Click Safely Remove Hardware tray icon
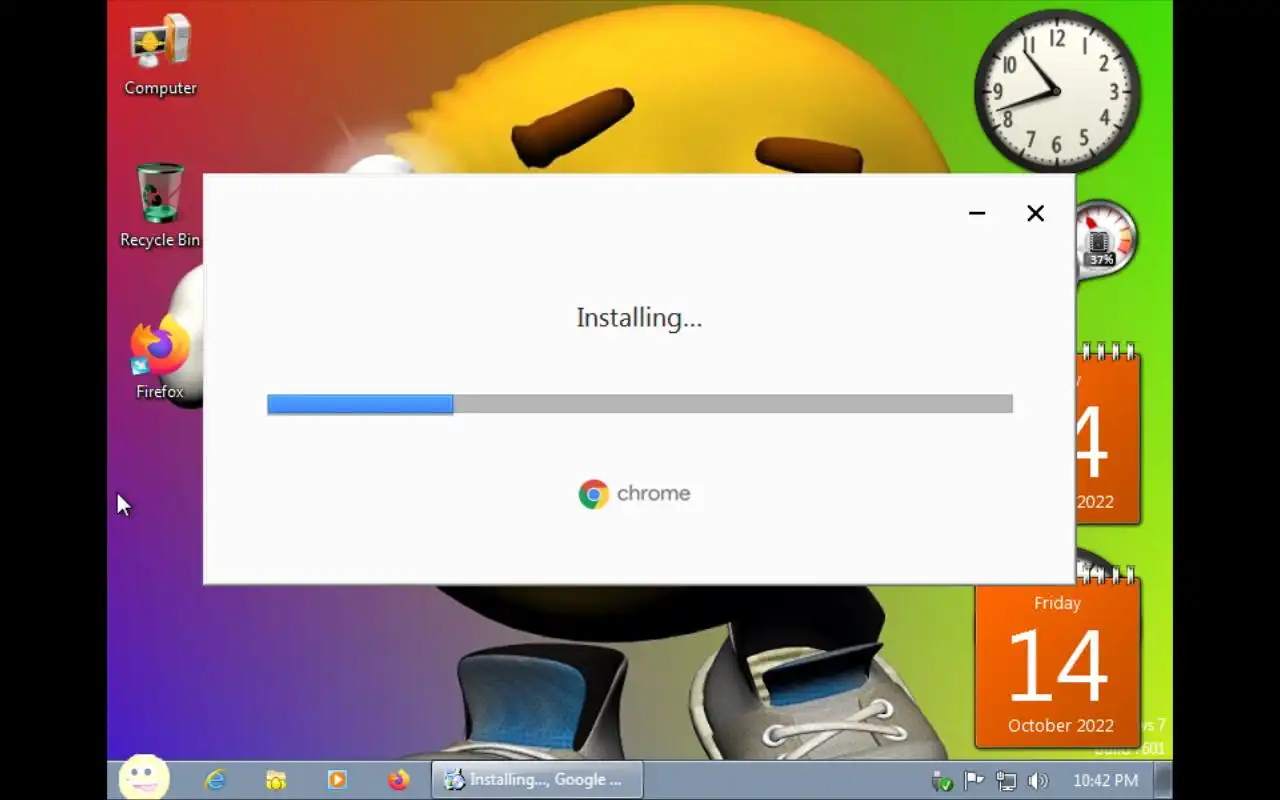 (x=941, y=781)
